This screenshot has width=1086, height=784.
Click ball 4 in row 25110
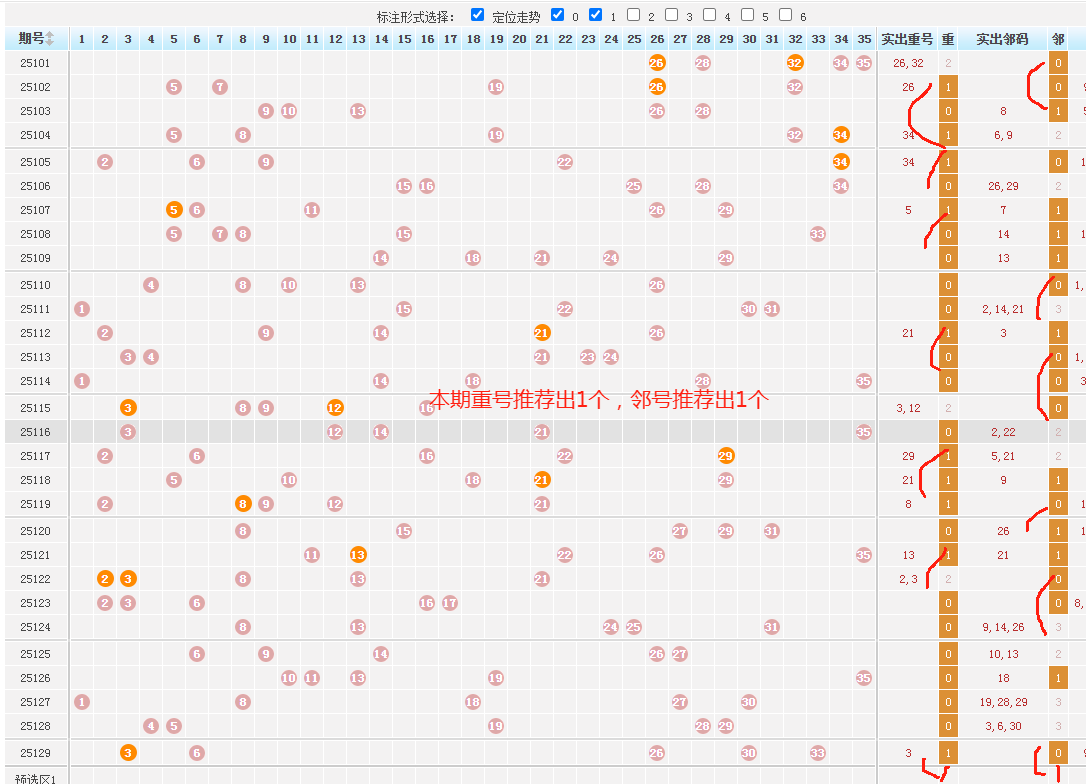(151, 285)
